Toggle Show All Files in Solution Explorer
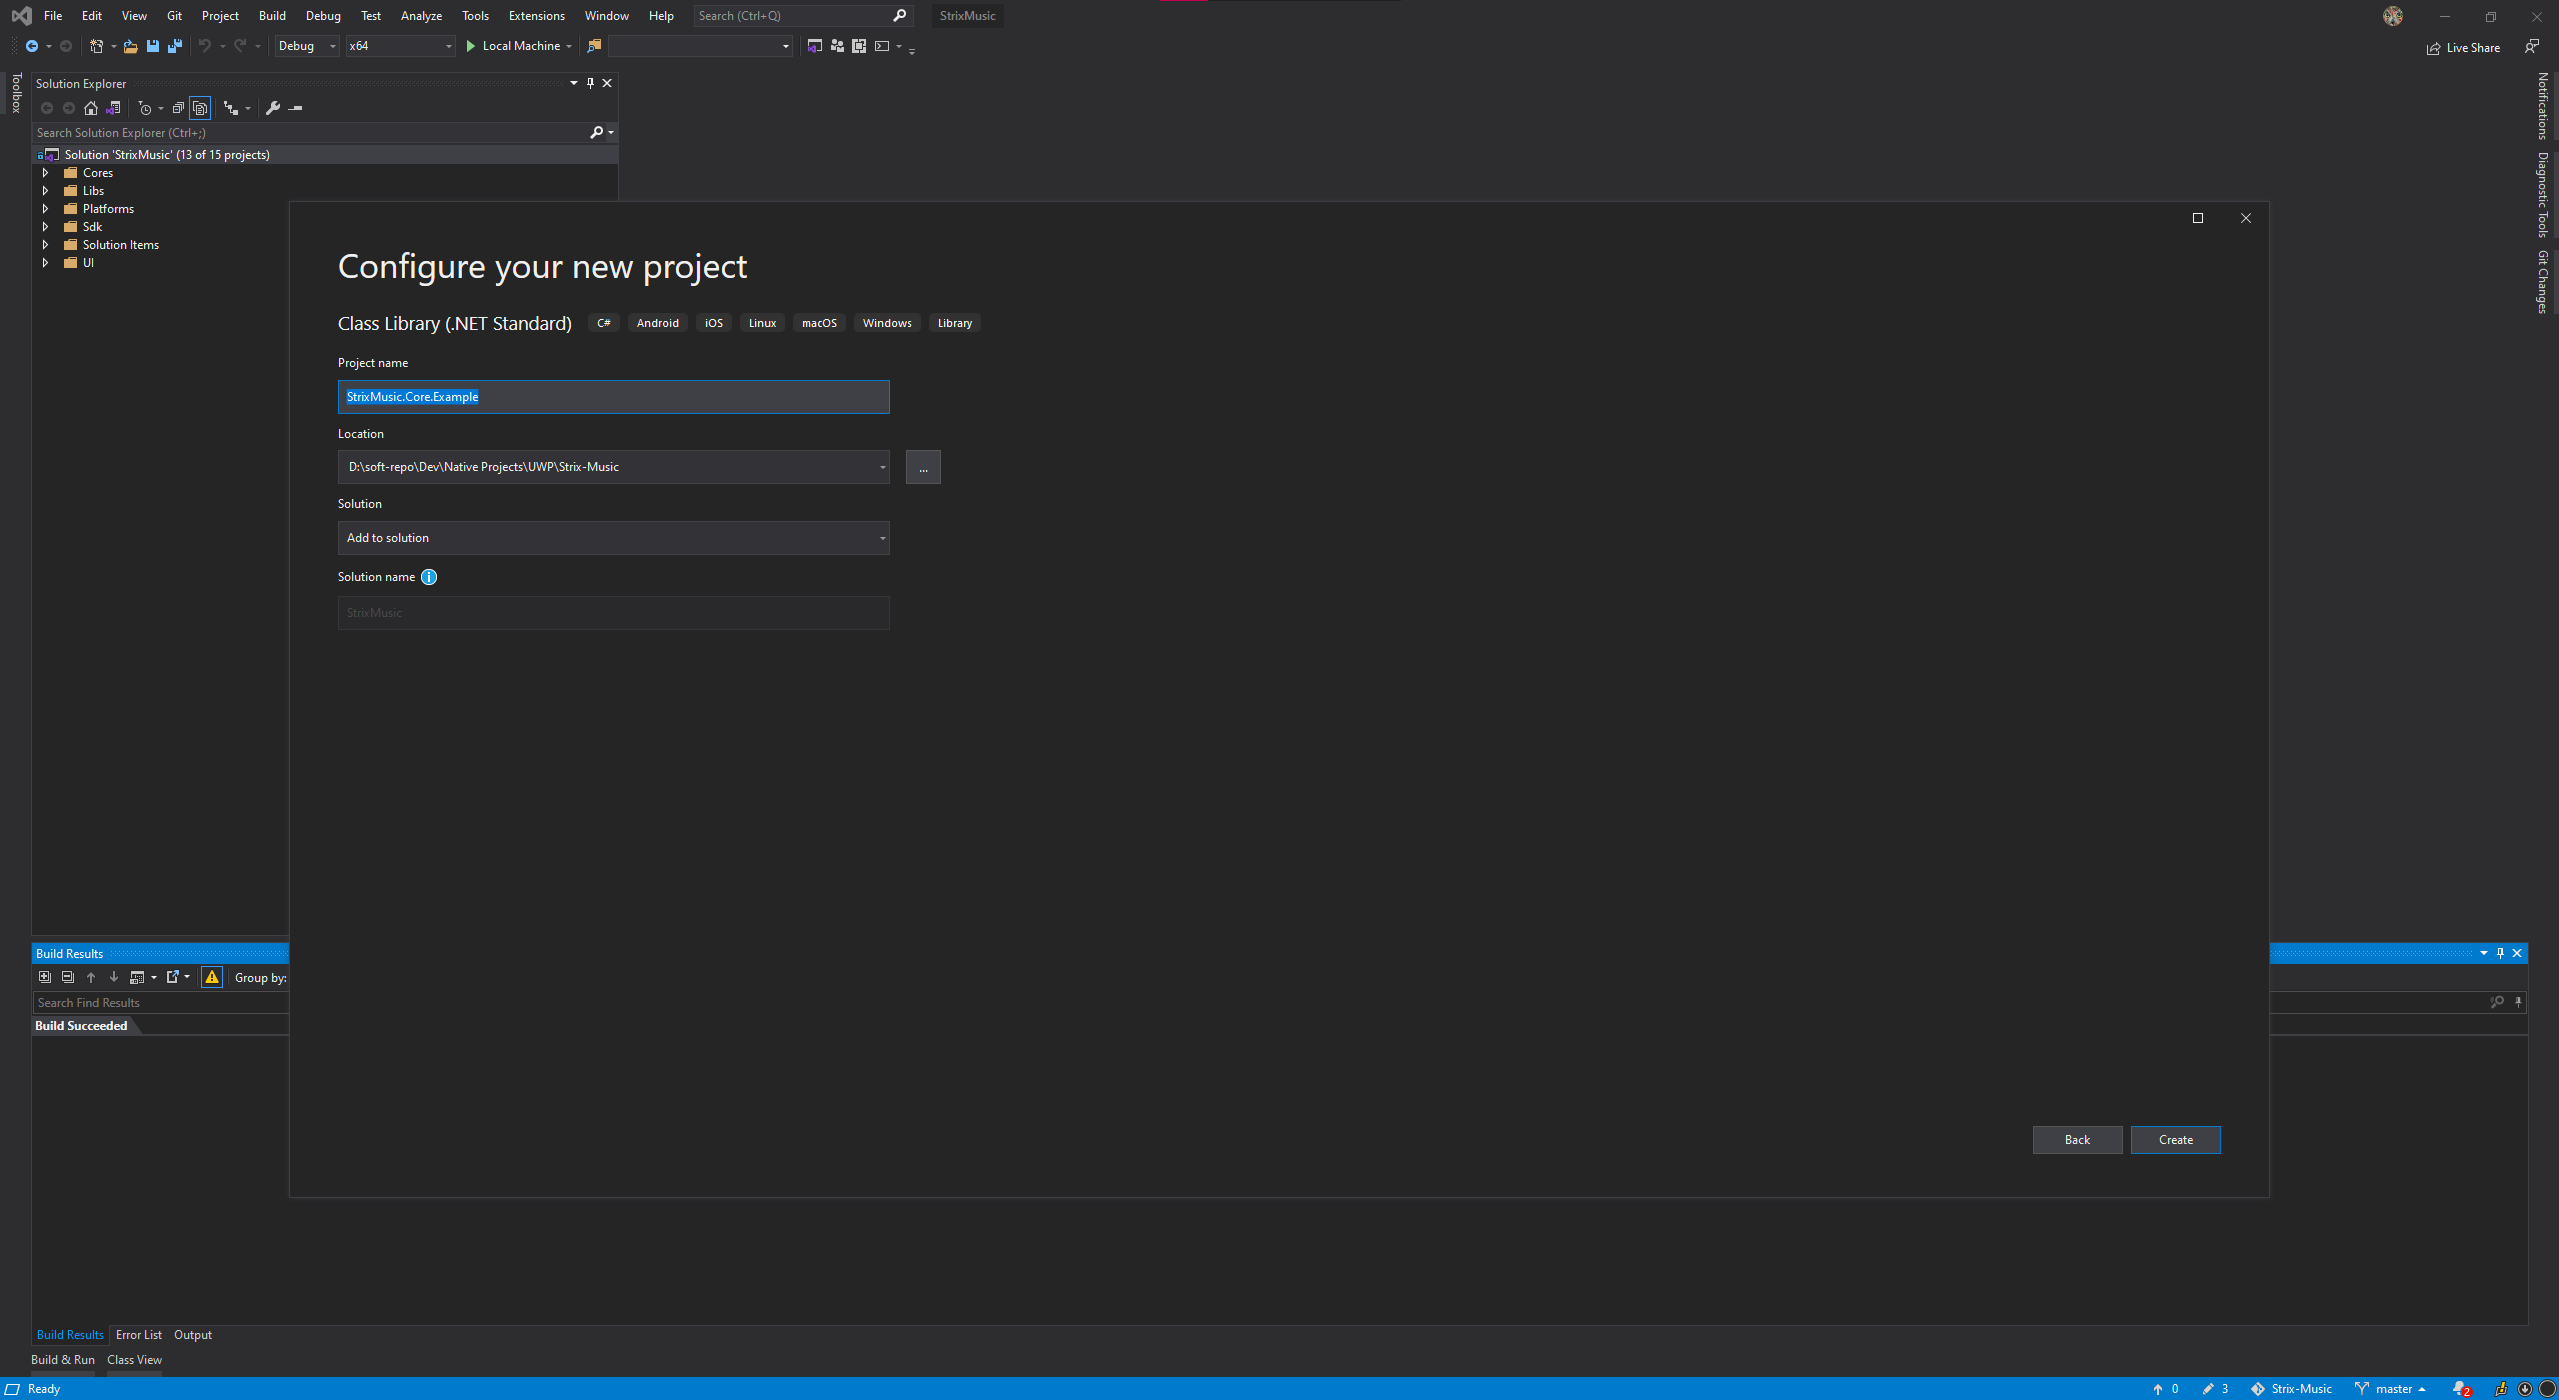This screenshot has width=2559, height=1400. coord(200,108)
